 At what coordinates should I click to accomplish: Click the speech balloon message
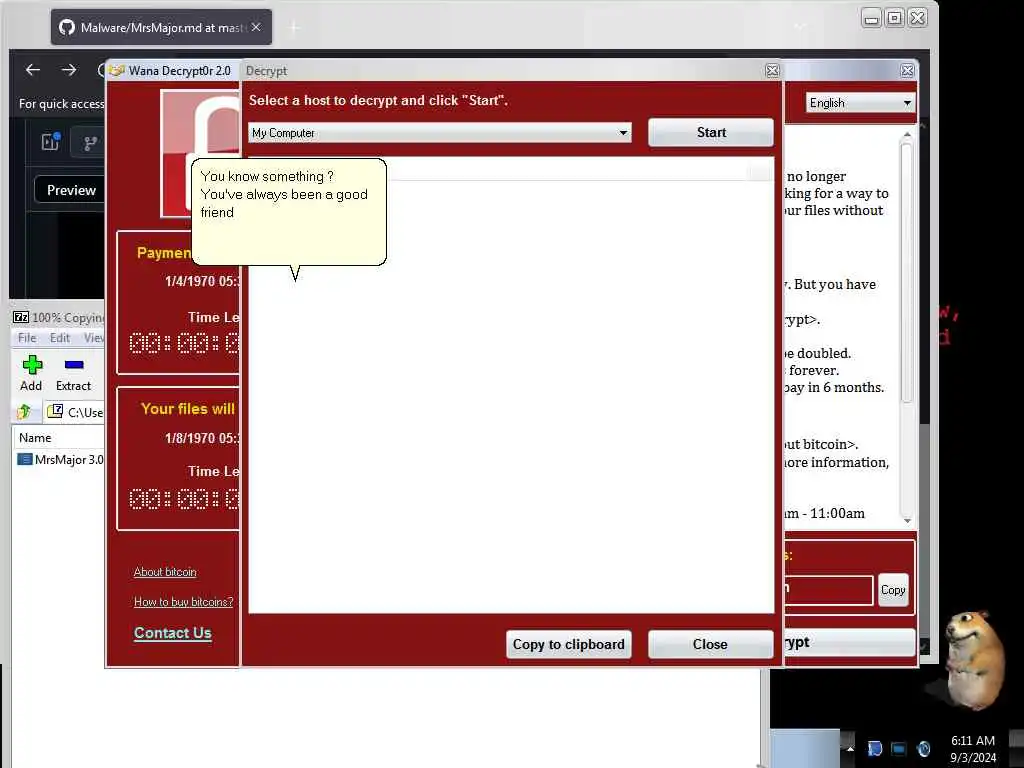tap(289, 212)
